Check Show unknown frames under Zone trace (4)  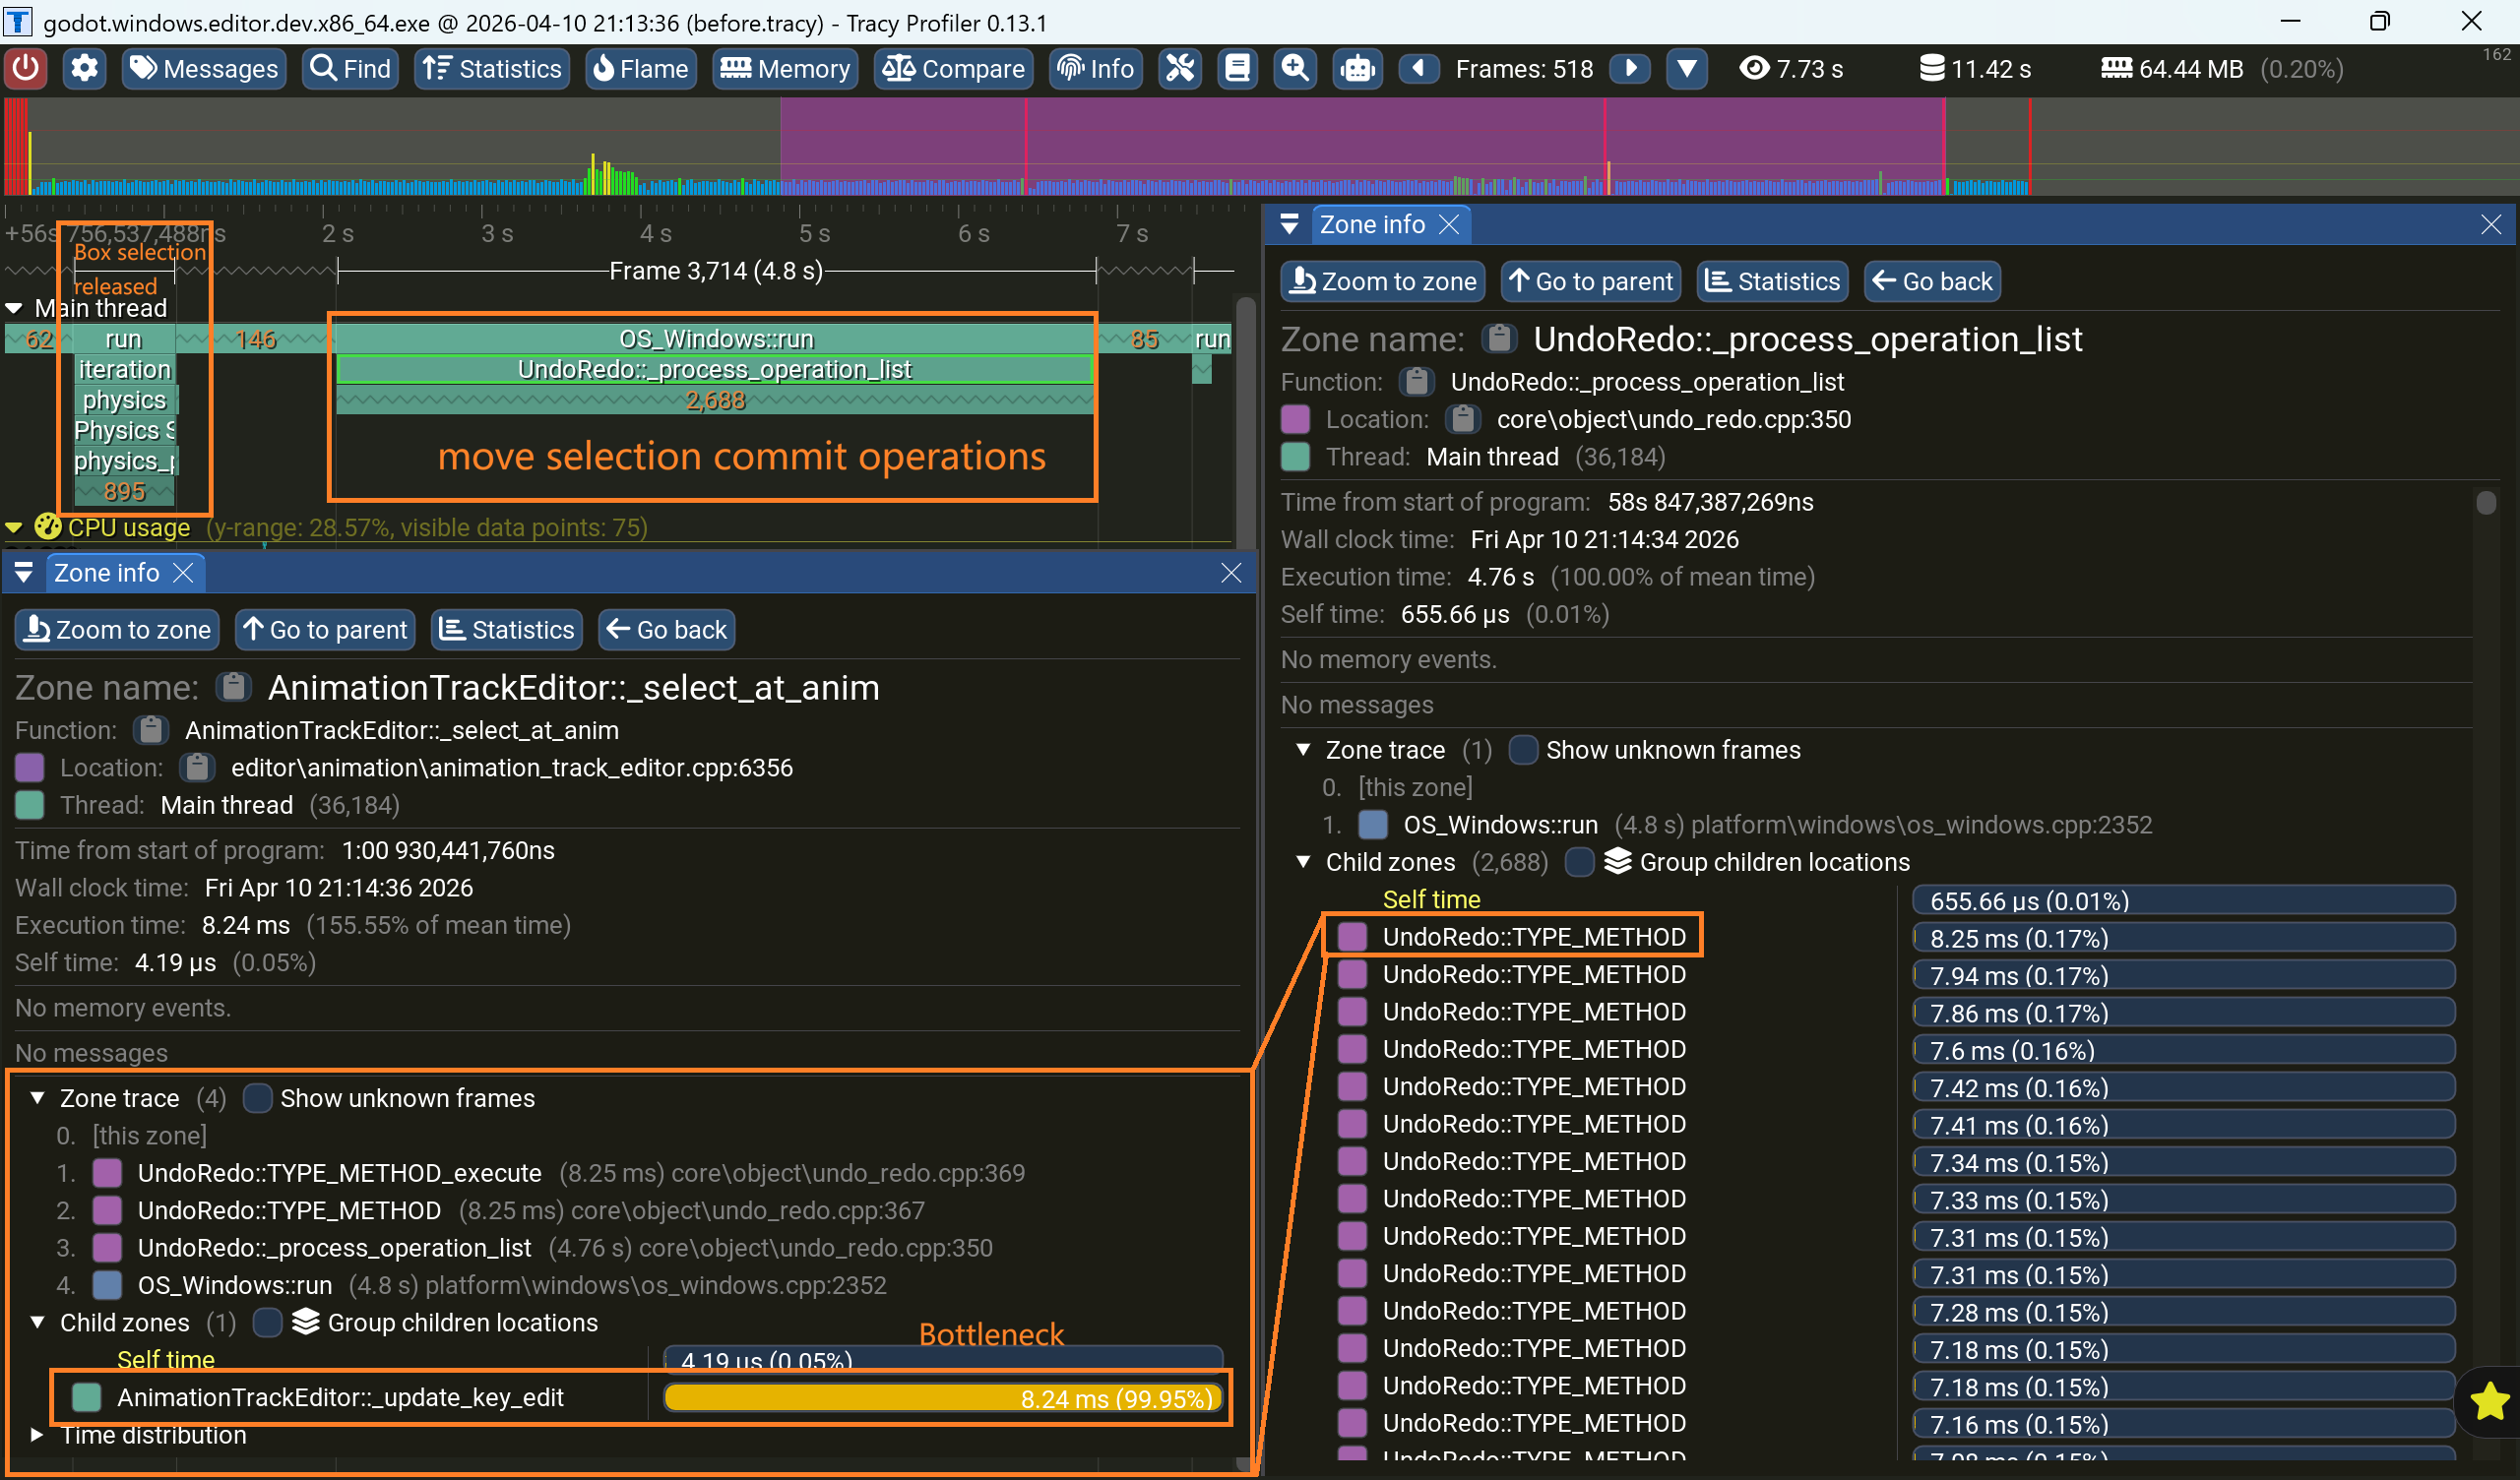point(258,1098)
